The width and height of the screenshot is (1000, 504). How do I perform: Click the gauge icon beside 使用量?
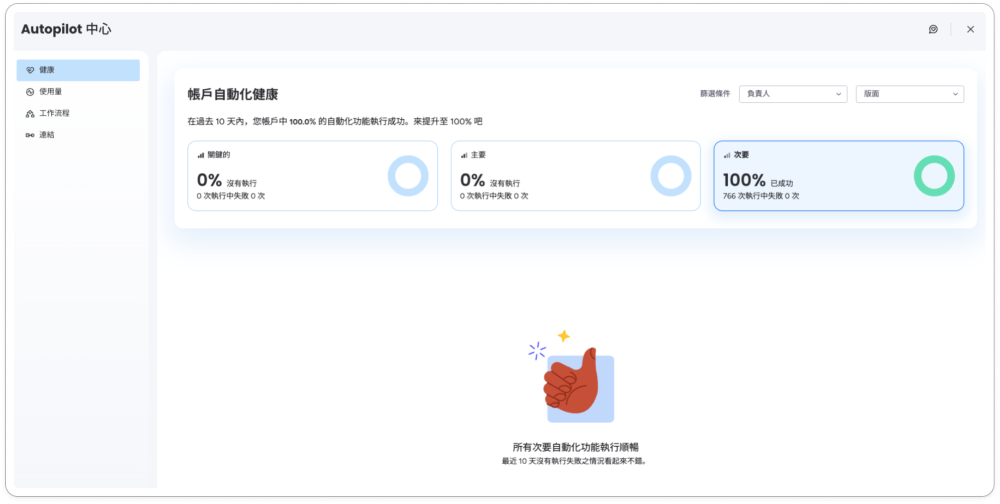tap(30, 92)
